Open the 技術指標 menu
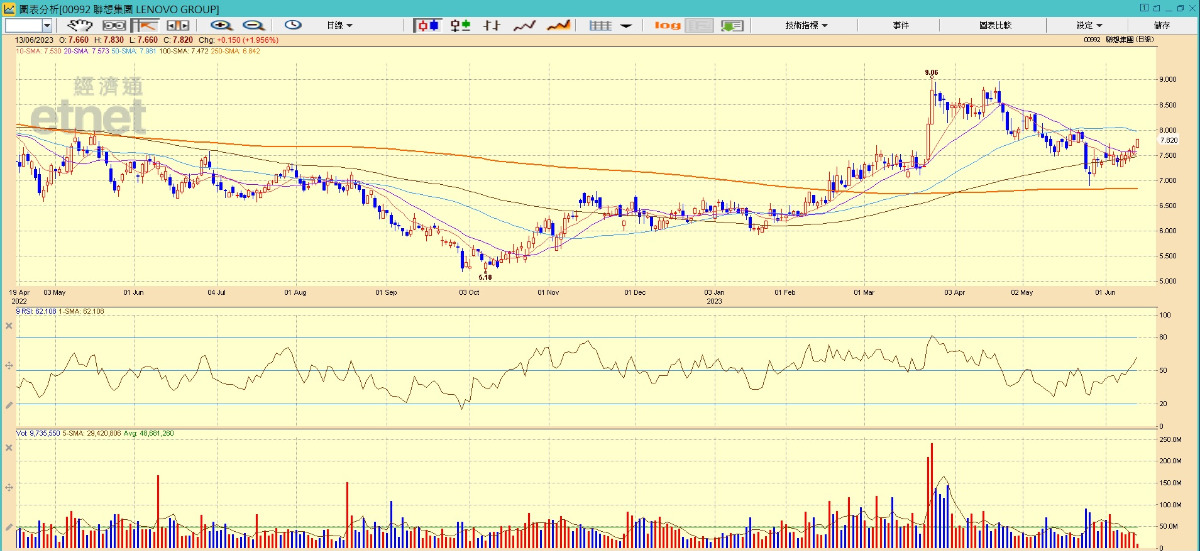This screenshot has width=1200, height=551. [x=806, y=25]
